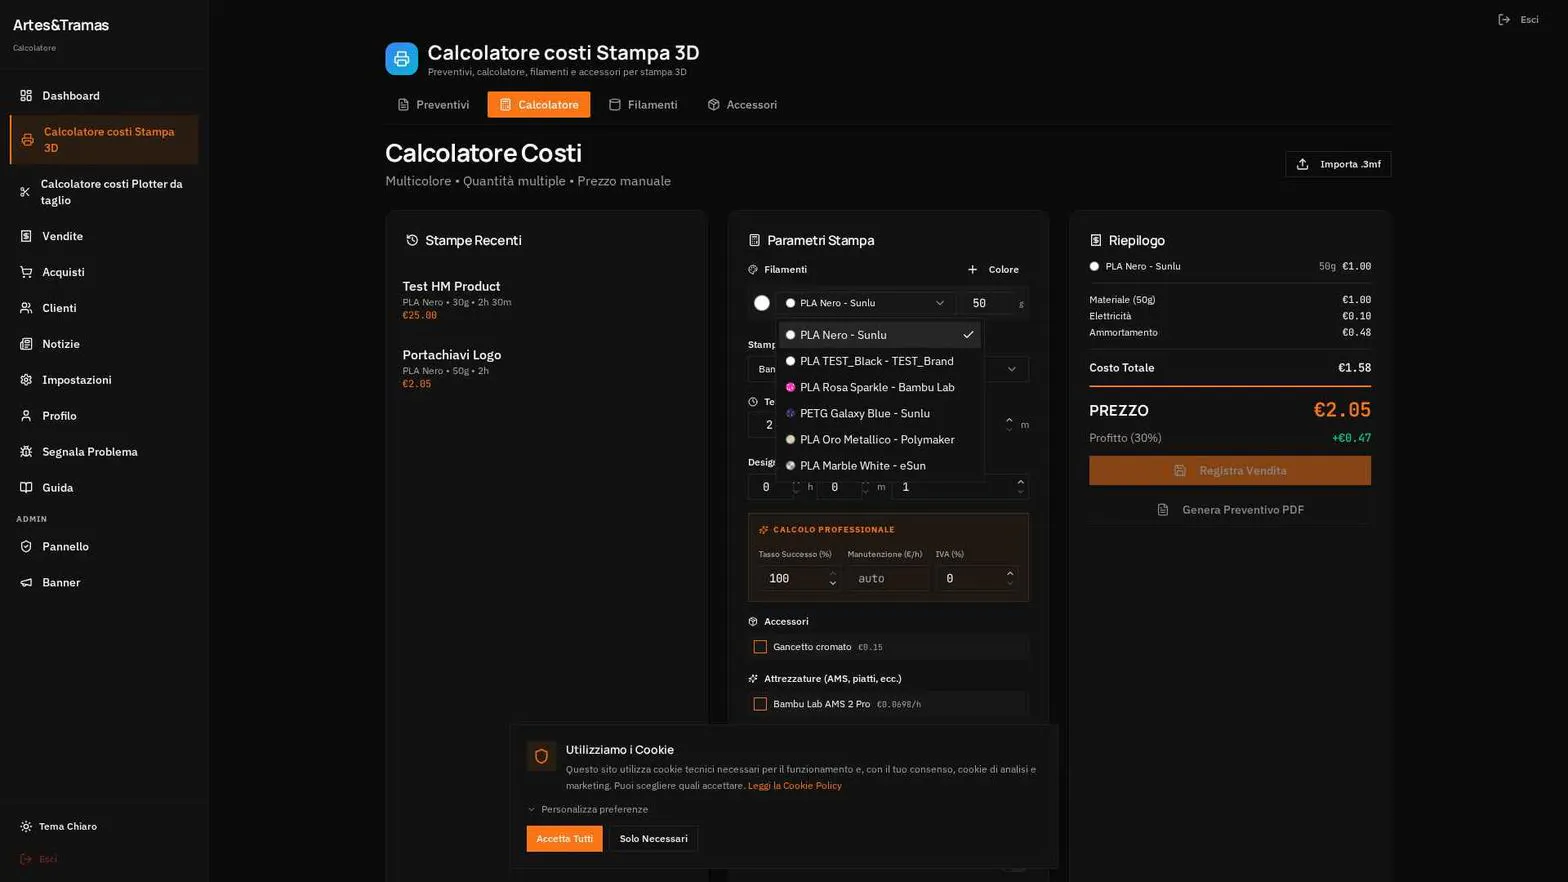Click Registra Vendita button
The image size is (1568, 882).
(x=1230, y=471)
